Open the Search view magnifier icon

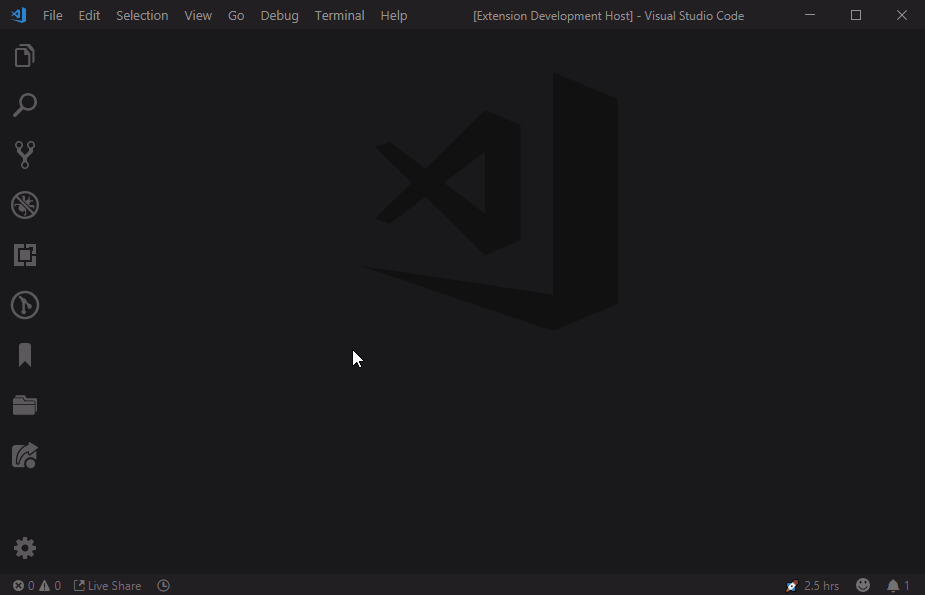25,106
